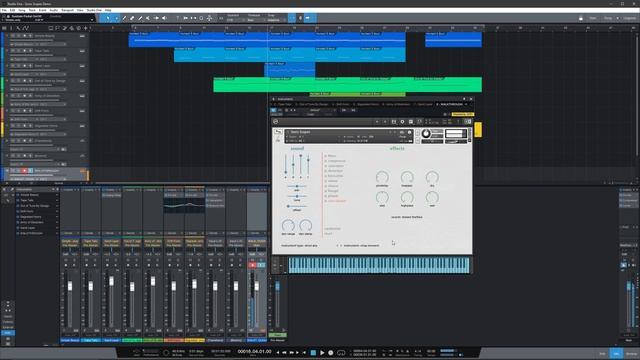The width and height of the screenshot is (640, 360).
Task: Select the Arrow tool in toolbar
Action: click(108, 18)
